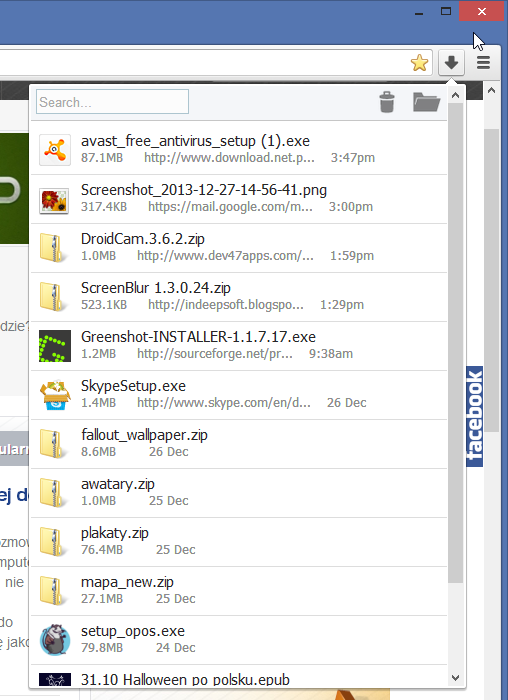Open 31.10 Halloween po polsku.epub
This screenshot has height=700, width=508.
tap(185, 680)
